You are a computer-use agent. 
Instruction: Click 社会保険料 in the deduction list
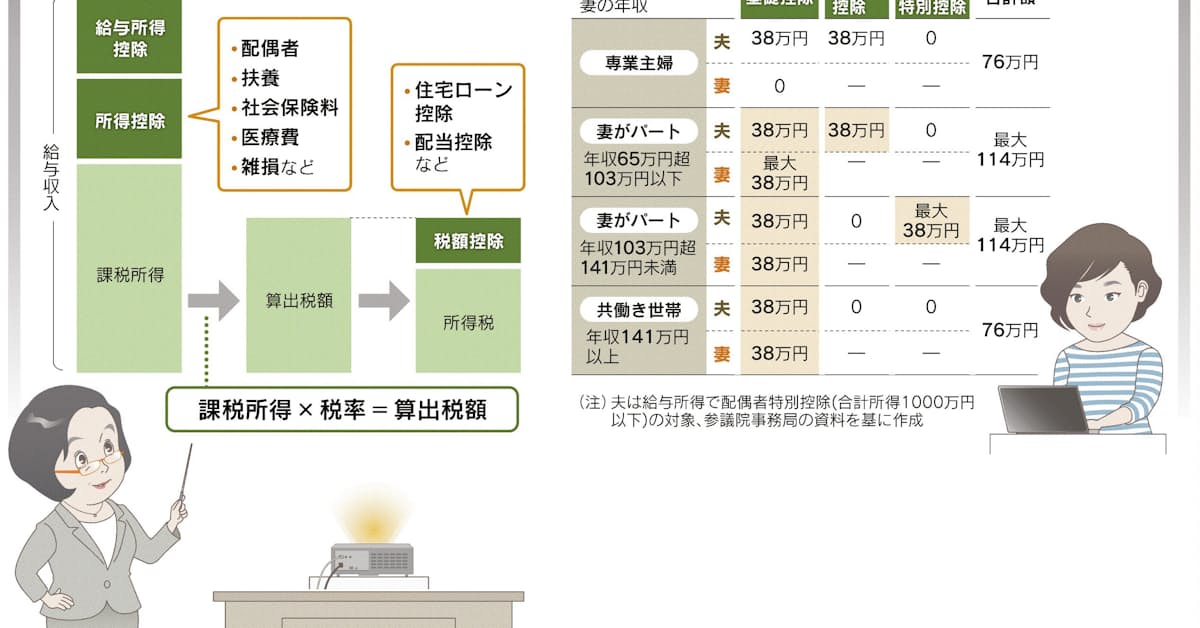point(278,107)
